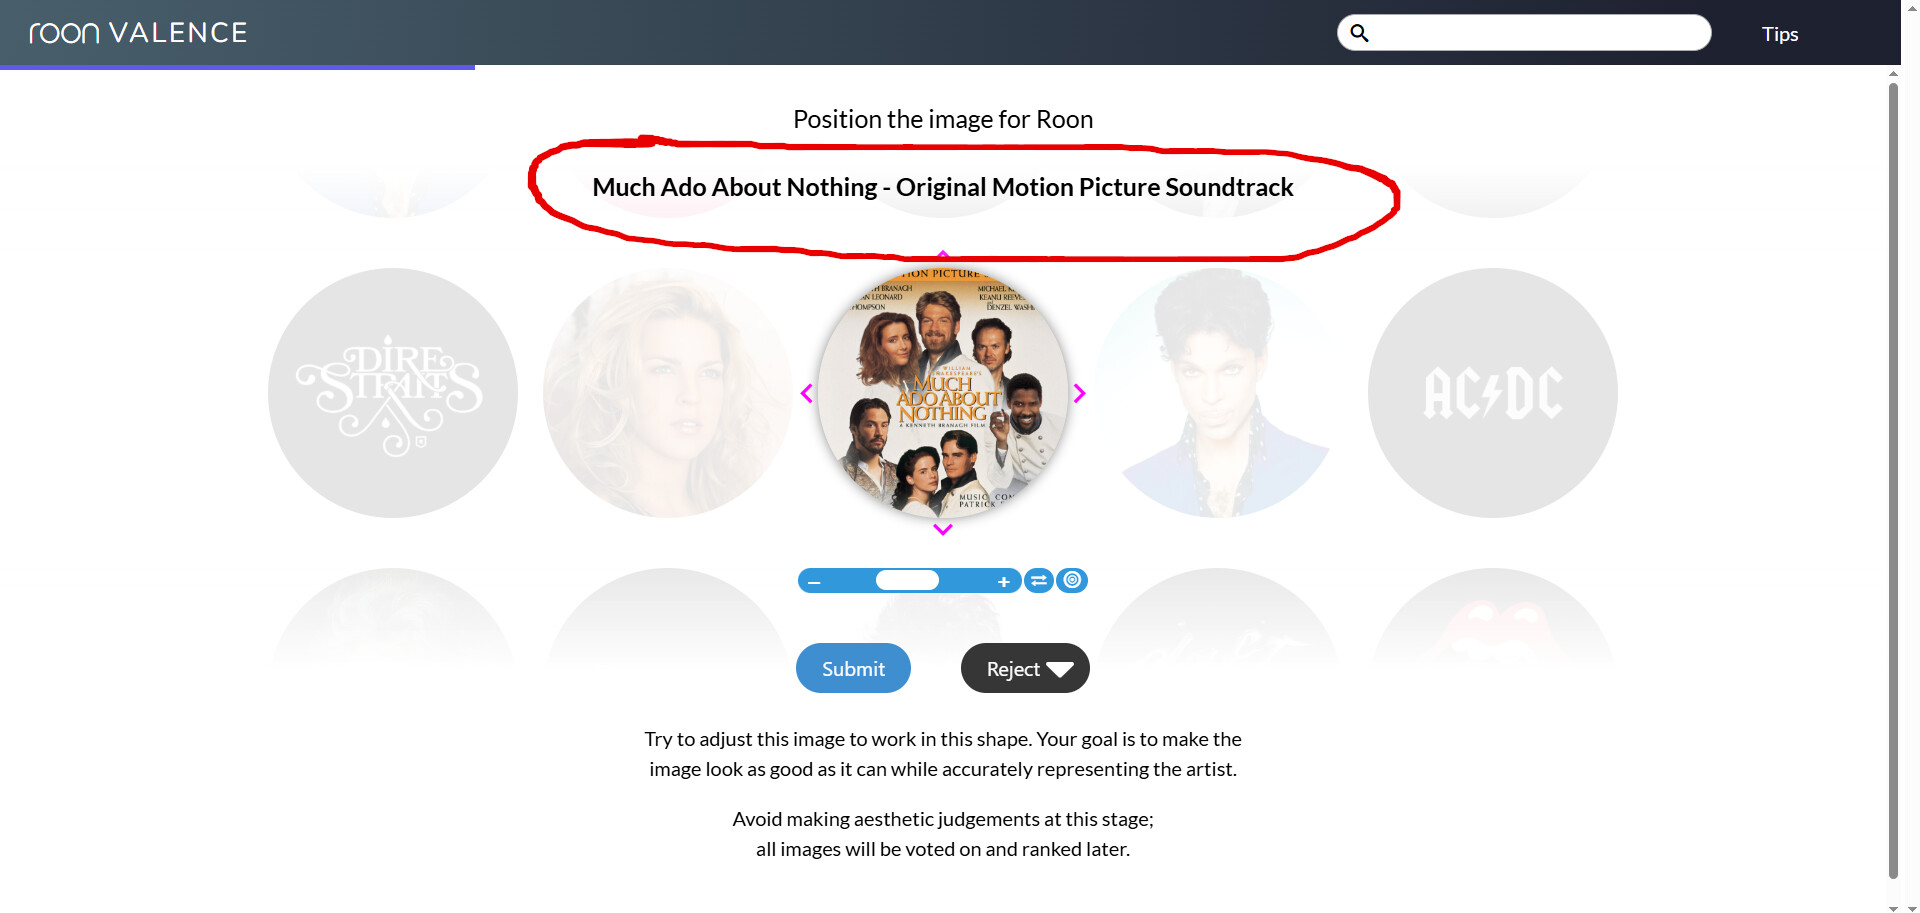This screenshot has width=1920, height=913.
Task: Submit the positioned image
Action: (x=853, y=668)
